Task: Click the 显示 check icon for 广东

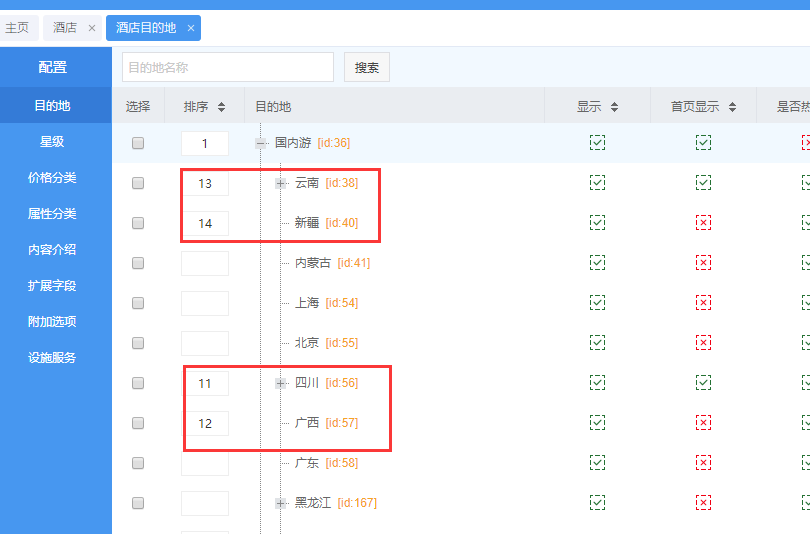Action: click(597, 463)
